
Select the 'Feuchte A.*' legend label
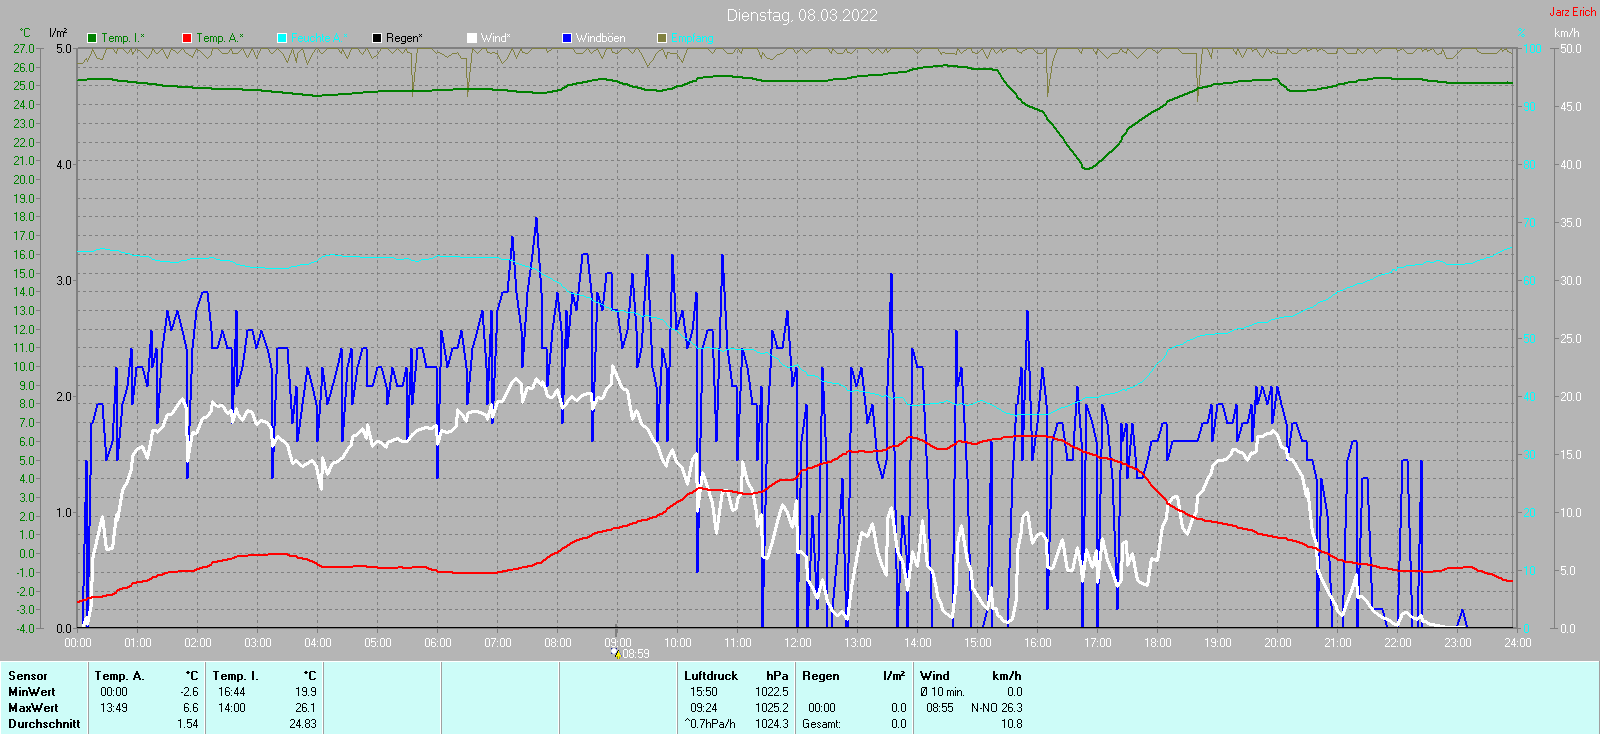click(x=320, y=38)
